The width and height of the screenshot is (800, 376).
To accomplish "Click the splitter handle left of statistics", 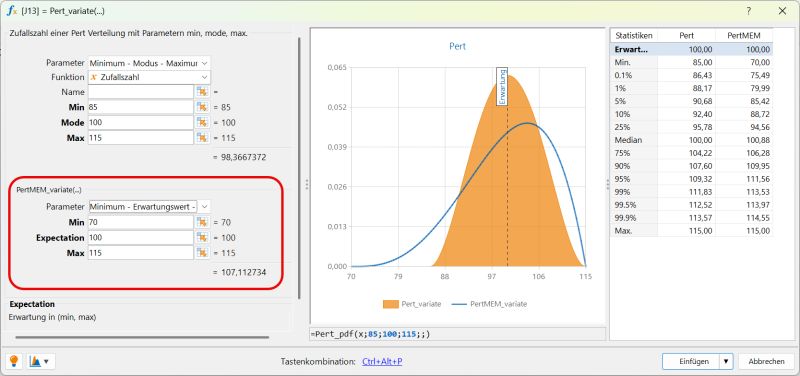I will pos(607,184).
